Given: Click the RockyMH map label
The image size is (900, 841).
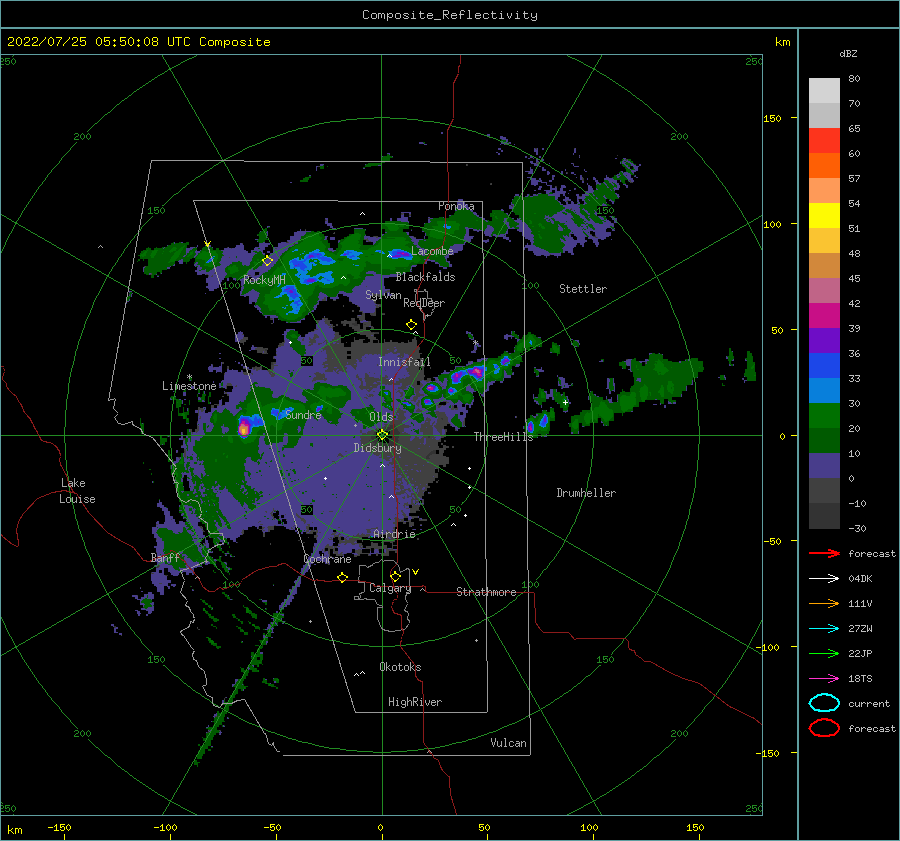Looking at the screenshot, I should point(265,280).
